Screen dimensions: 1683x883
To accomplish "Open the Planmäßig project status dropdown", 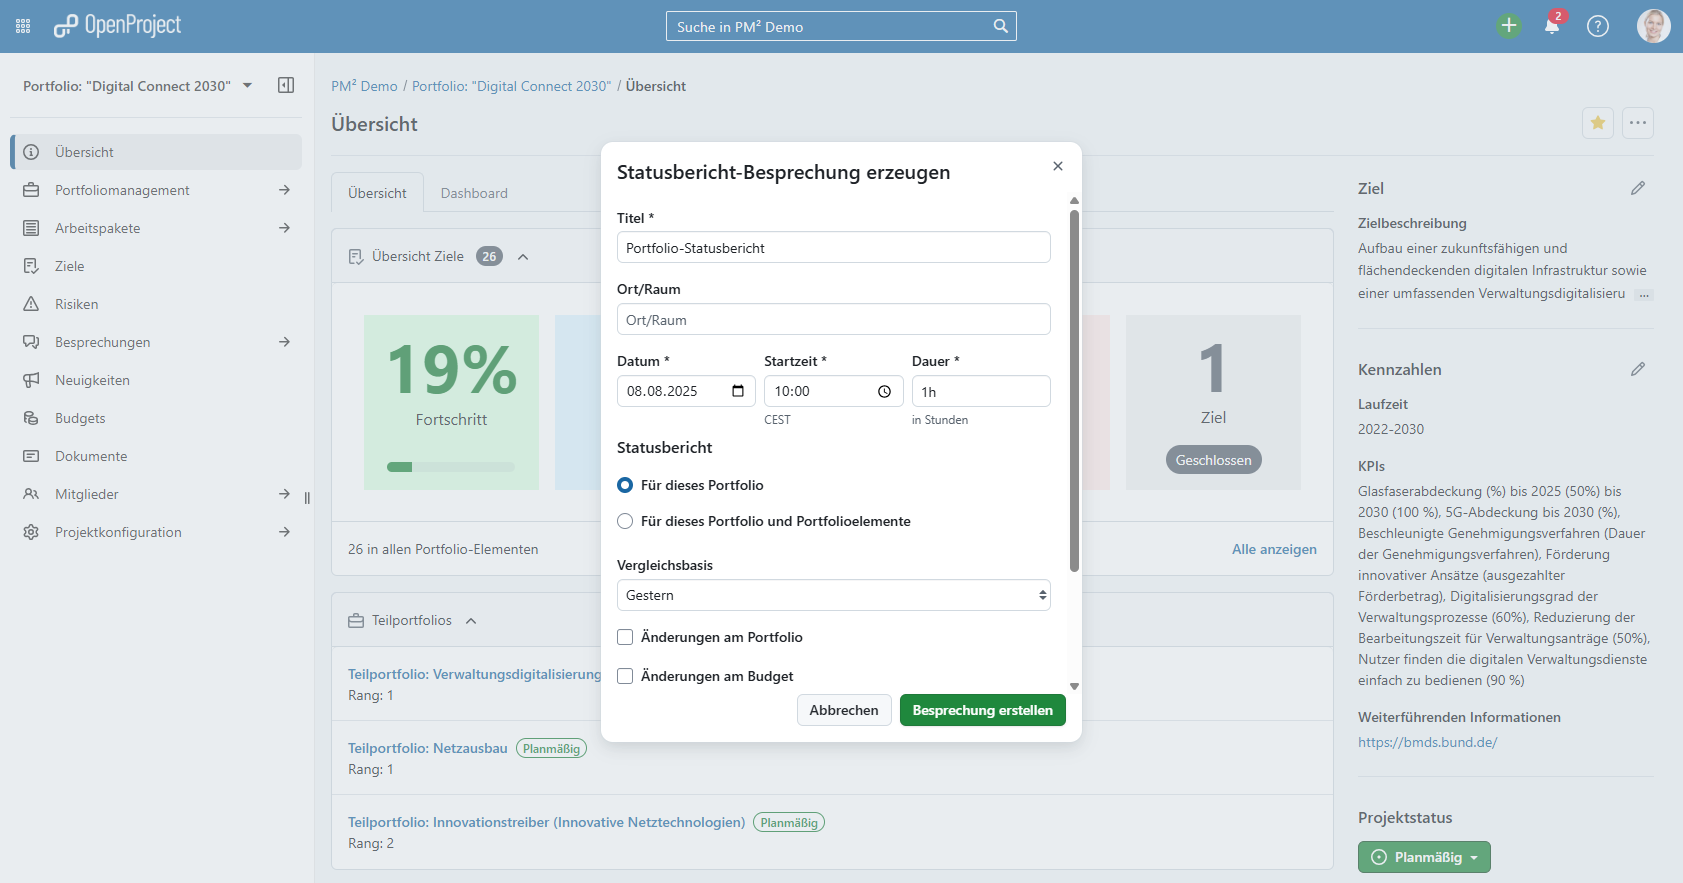I will click(x=1423, y=857).
